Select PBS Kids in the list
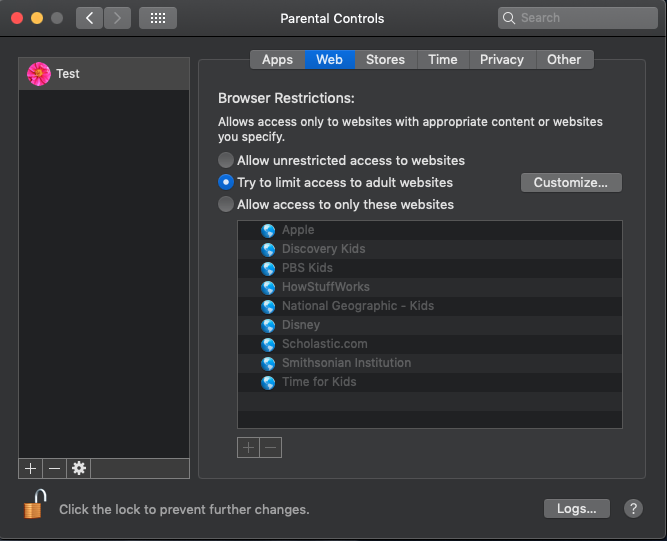 tap(430, 268)
